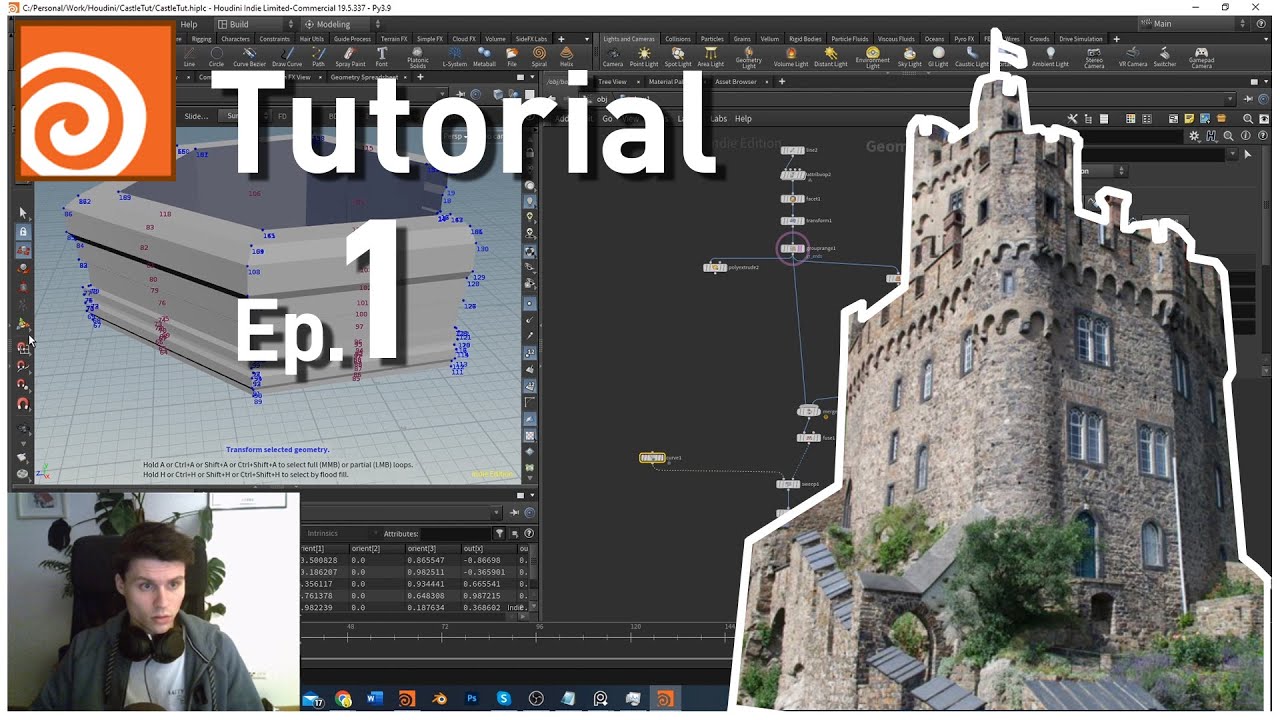Open Photoshop from the taskbar
1280x720 pixels.
pyautogui.click(x=471, y=699)
